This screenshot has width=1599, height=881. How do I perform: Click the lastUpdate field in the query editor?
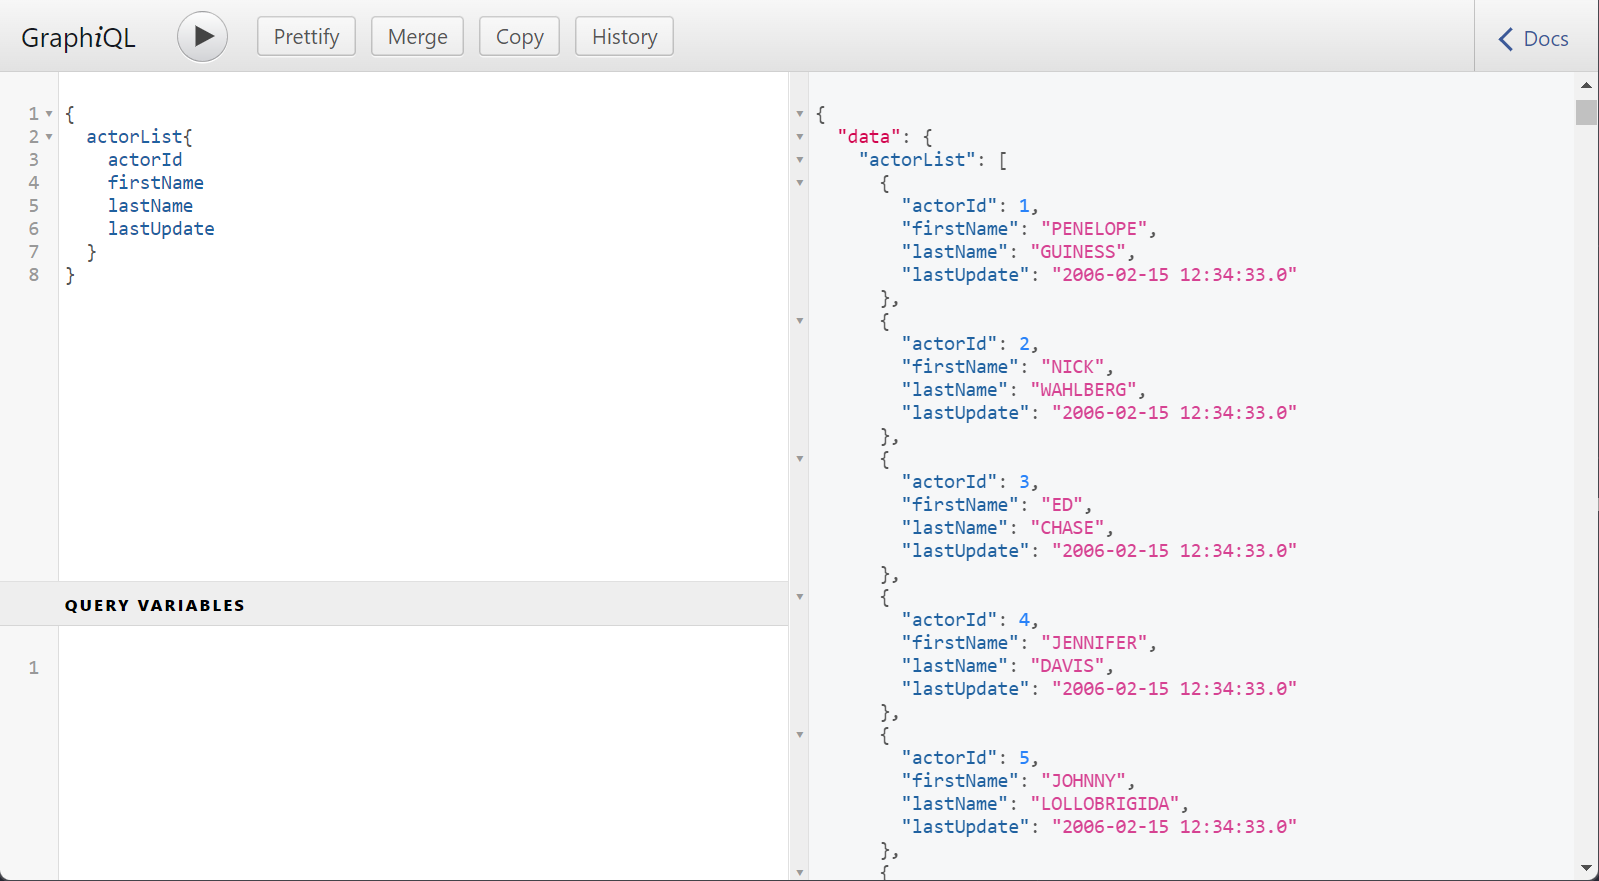click(x=161, y=229)
